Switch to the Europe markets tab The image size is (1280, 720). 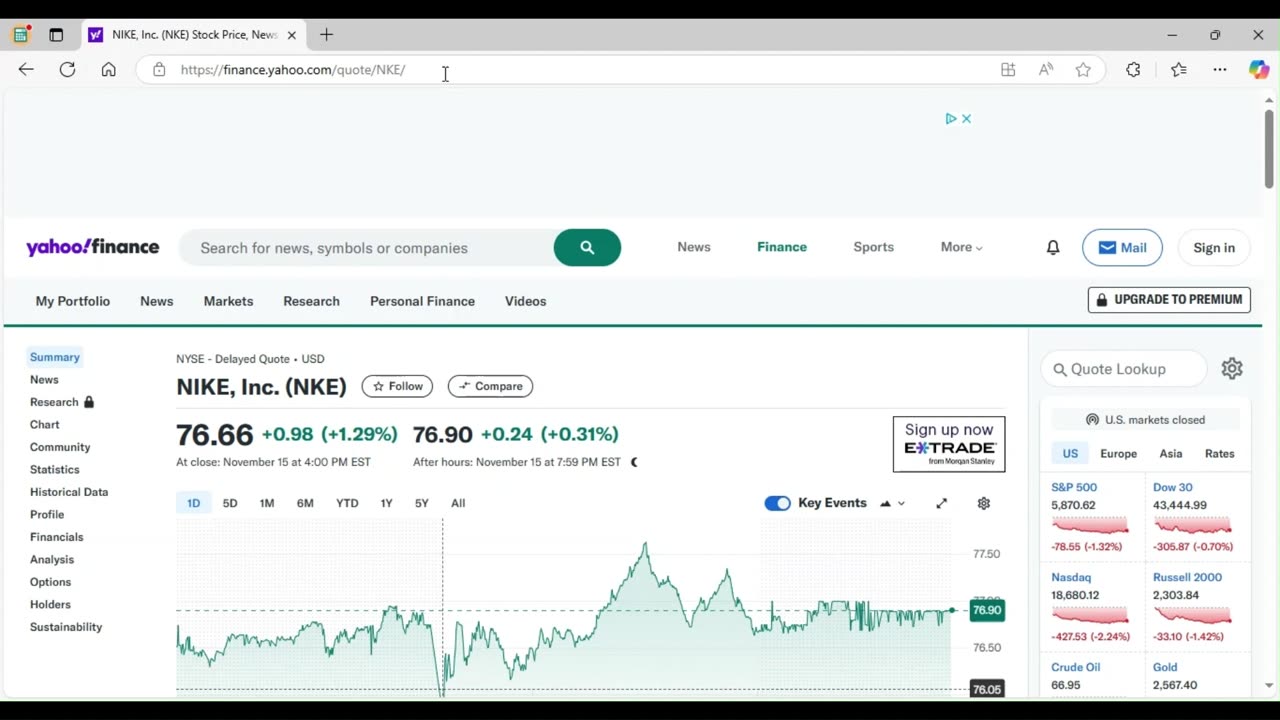(x=1118, y=454)
